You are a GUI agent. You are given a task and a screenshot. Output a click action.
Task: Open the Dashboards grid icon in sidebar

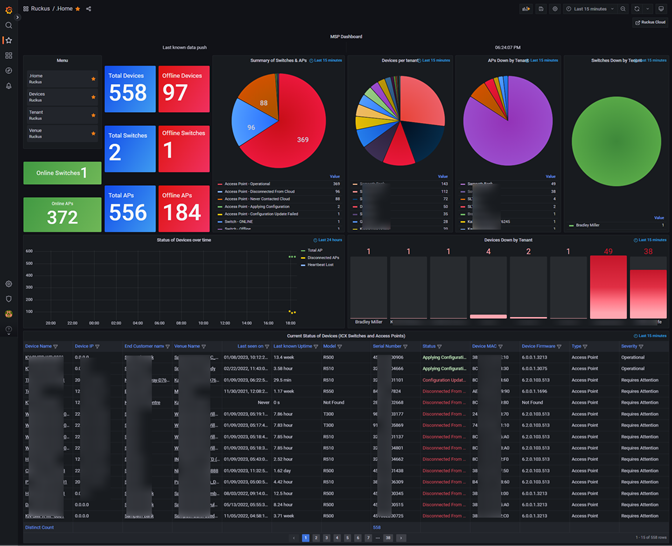tap(9, 55)
